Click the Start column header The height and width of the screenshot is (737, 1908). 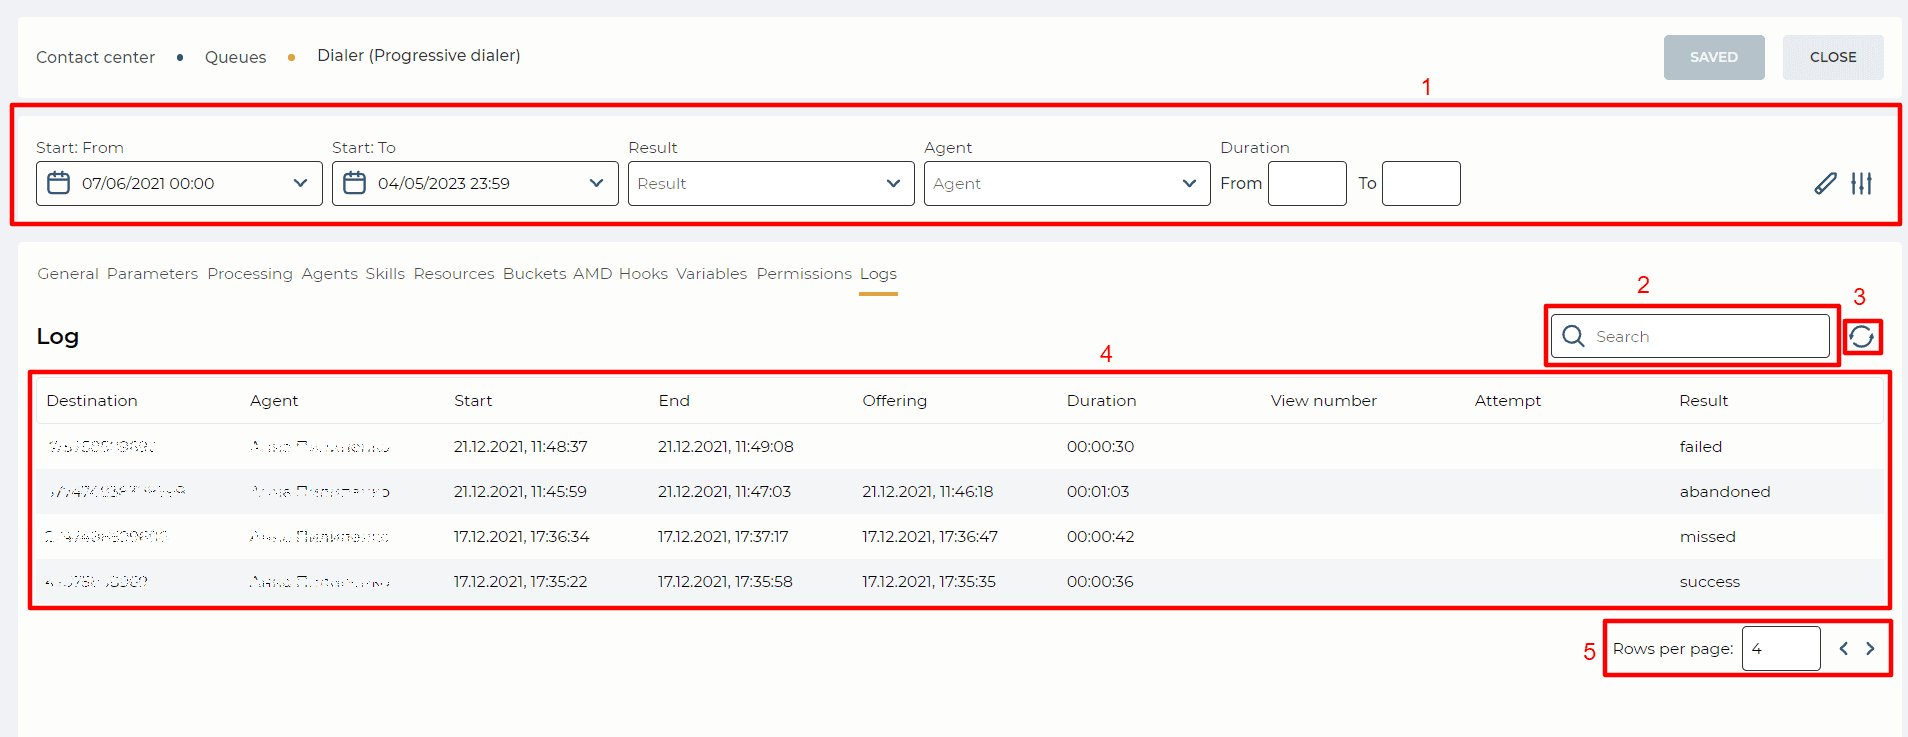pyautogui.click(x=473, y=400)
